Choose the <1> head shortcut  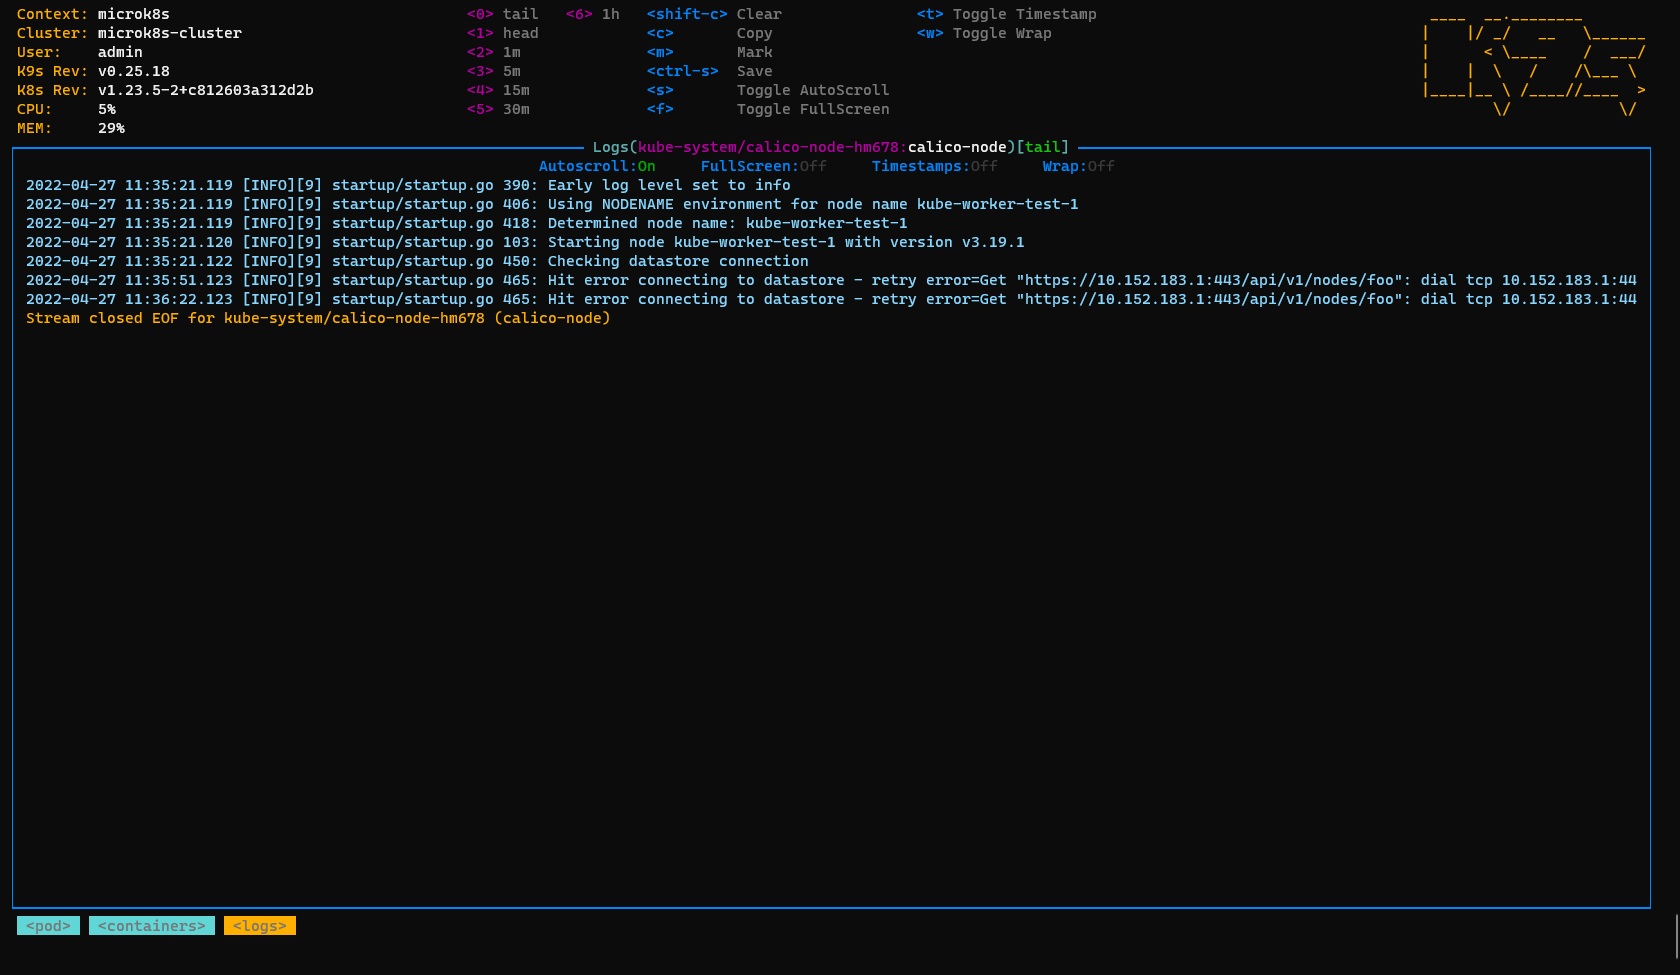pos(503,33)
